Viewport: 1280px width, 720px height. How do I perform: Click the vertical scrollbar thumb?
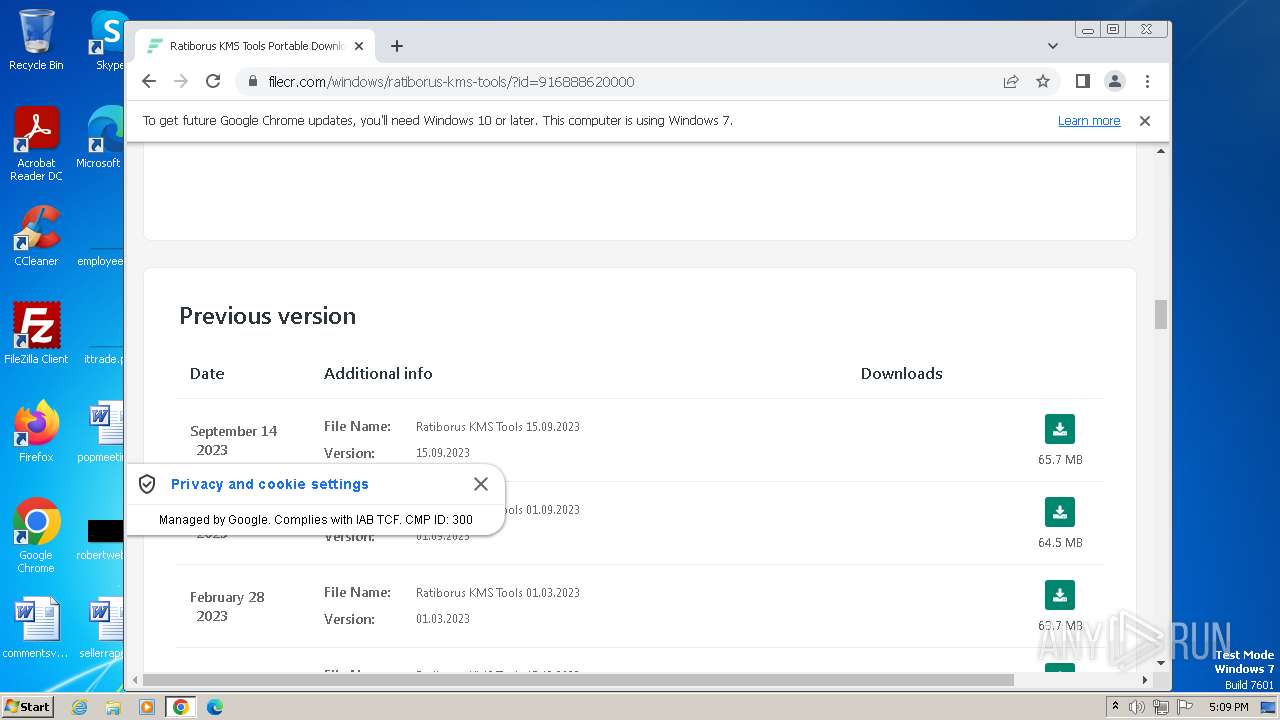pyautogui.click(x=1161, y=314)
